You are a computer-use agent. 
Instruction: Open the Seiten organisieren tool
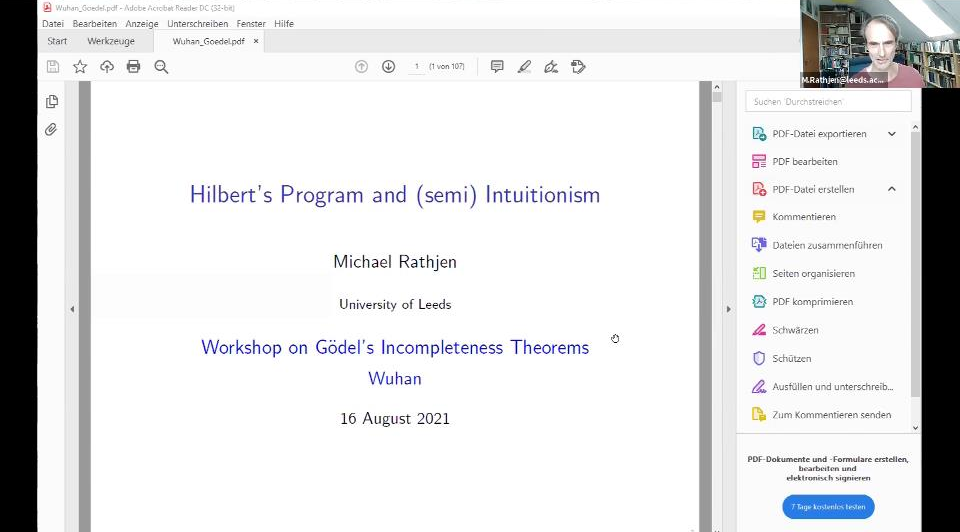813,273
